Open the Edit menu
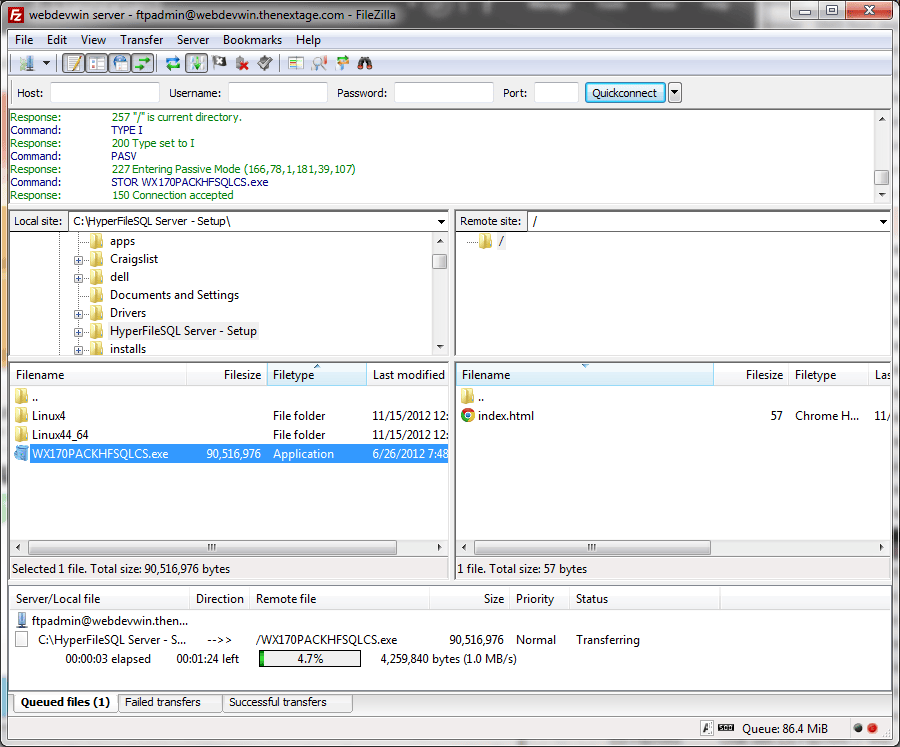 pyautogui.click(x=57, y=40)
